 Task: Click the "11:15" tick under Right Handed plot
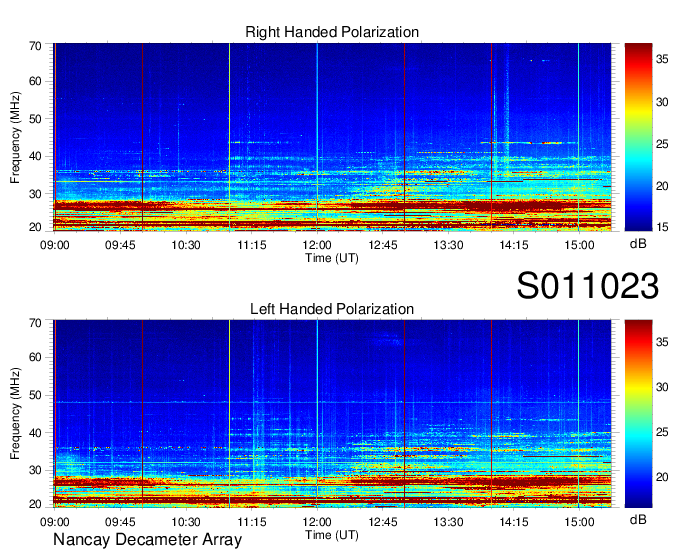point(252,245)
